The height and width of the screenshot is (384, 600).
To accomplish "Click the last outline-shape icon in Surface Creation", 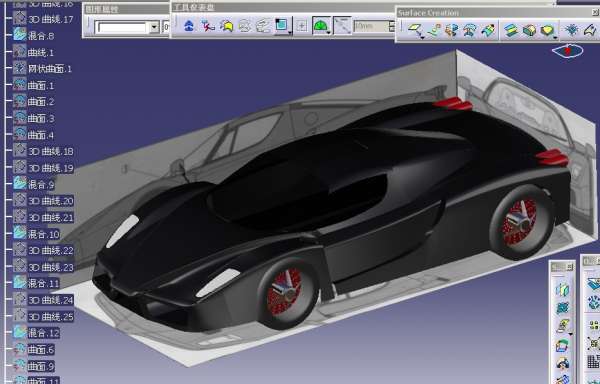I will pos(591,30).
